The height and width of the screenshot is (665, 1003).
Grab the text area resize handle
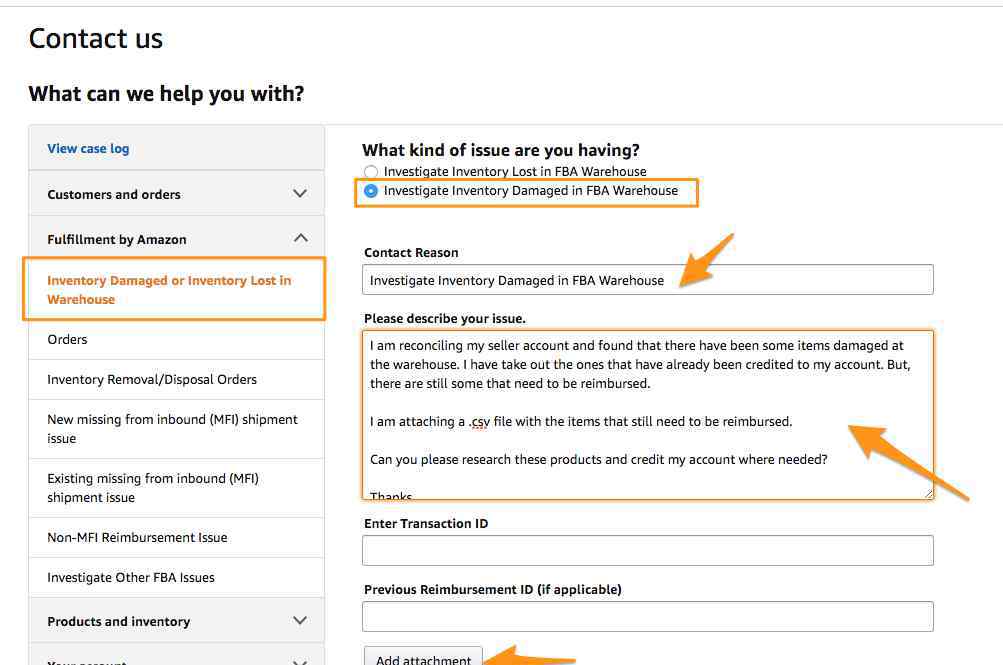928,494
